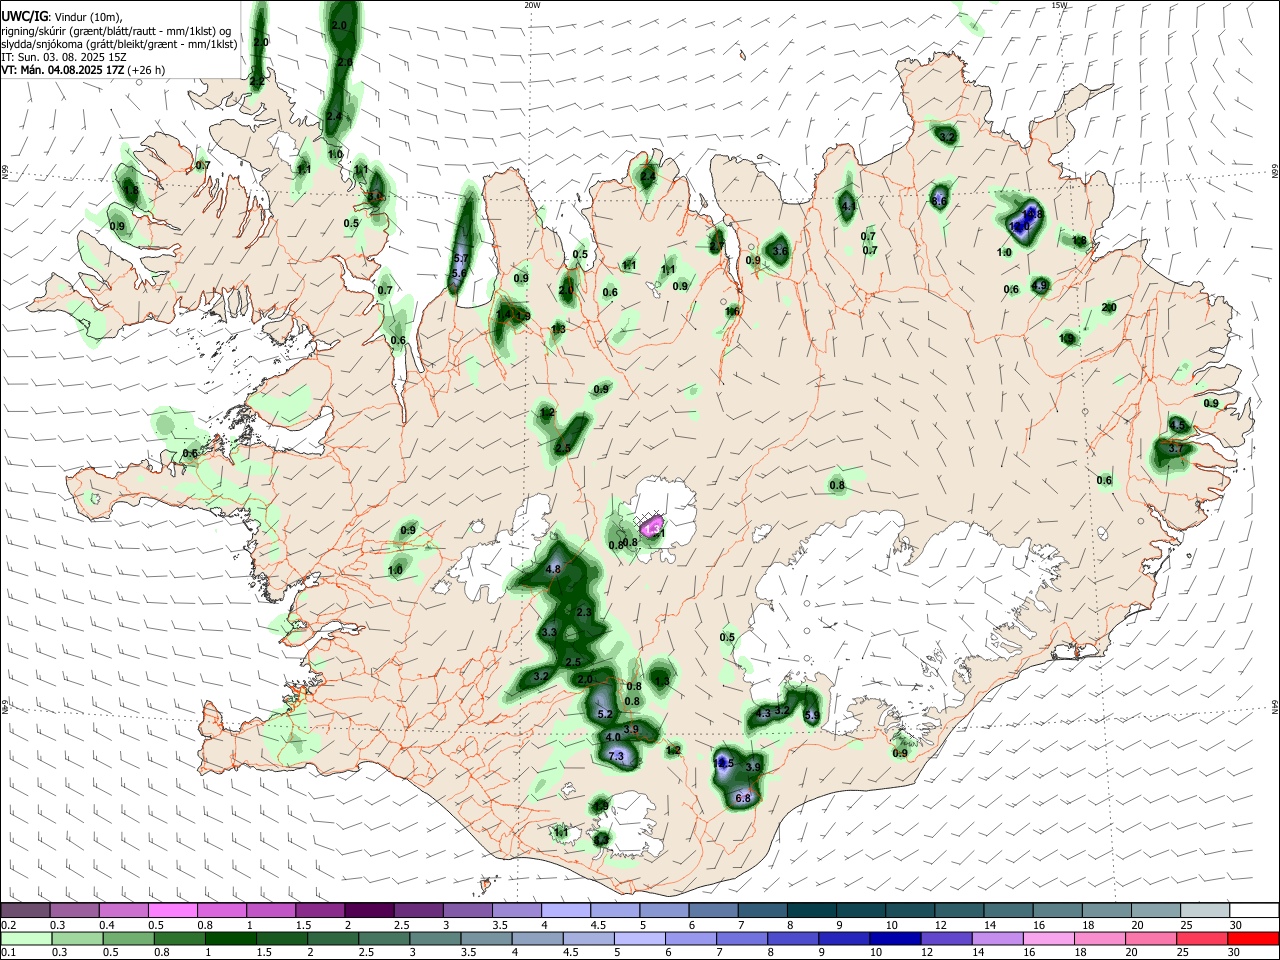Click the initial time line 'IT: Sun. 03. 08. 2025 15Z'

point(64,57)
